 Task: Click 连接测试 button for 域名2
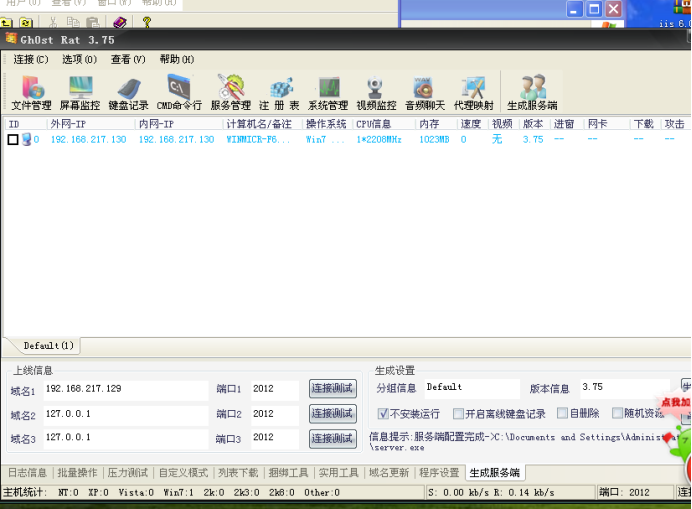[x=333, y=414]
